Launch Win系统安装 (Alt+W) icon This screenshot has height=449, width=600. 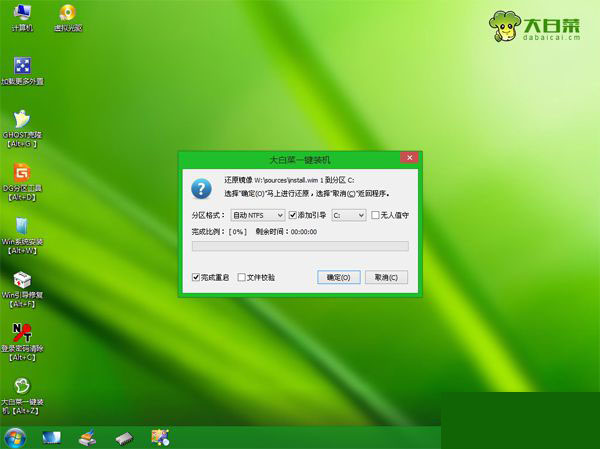[22, 236]
